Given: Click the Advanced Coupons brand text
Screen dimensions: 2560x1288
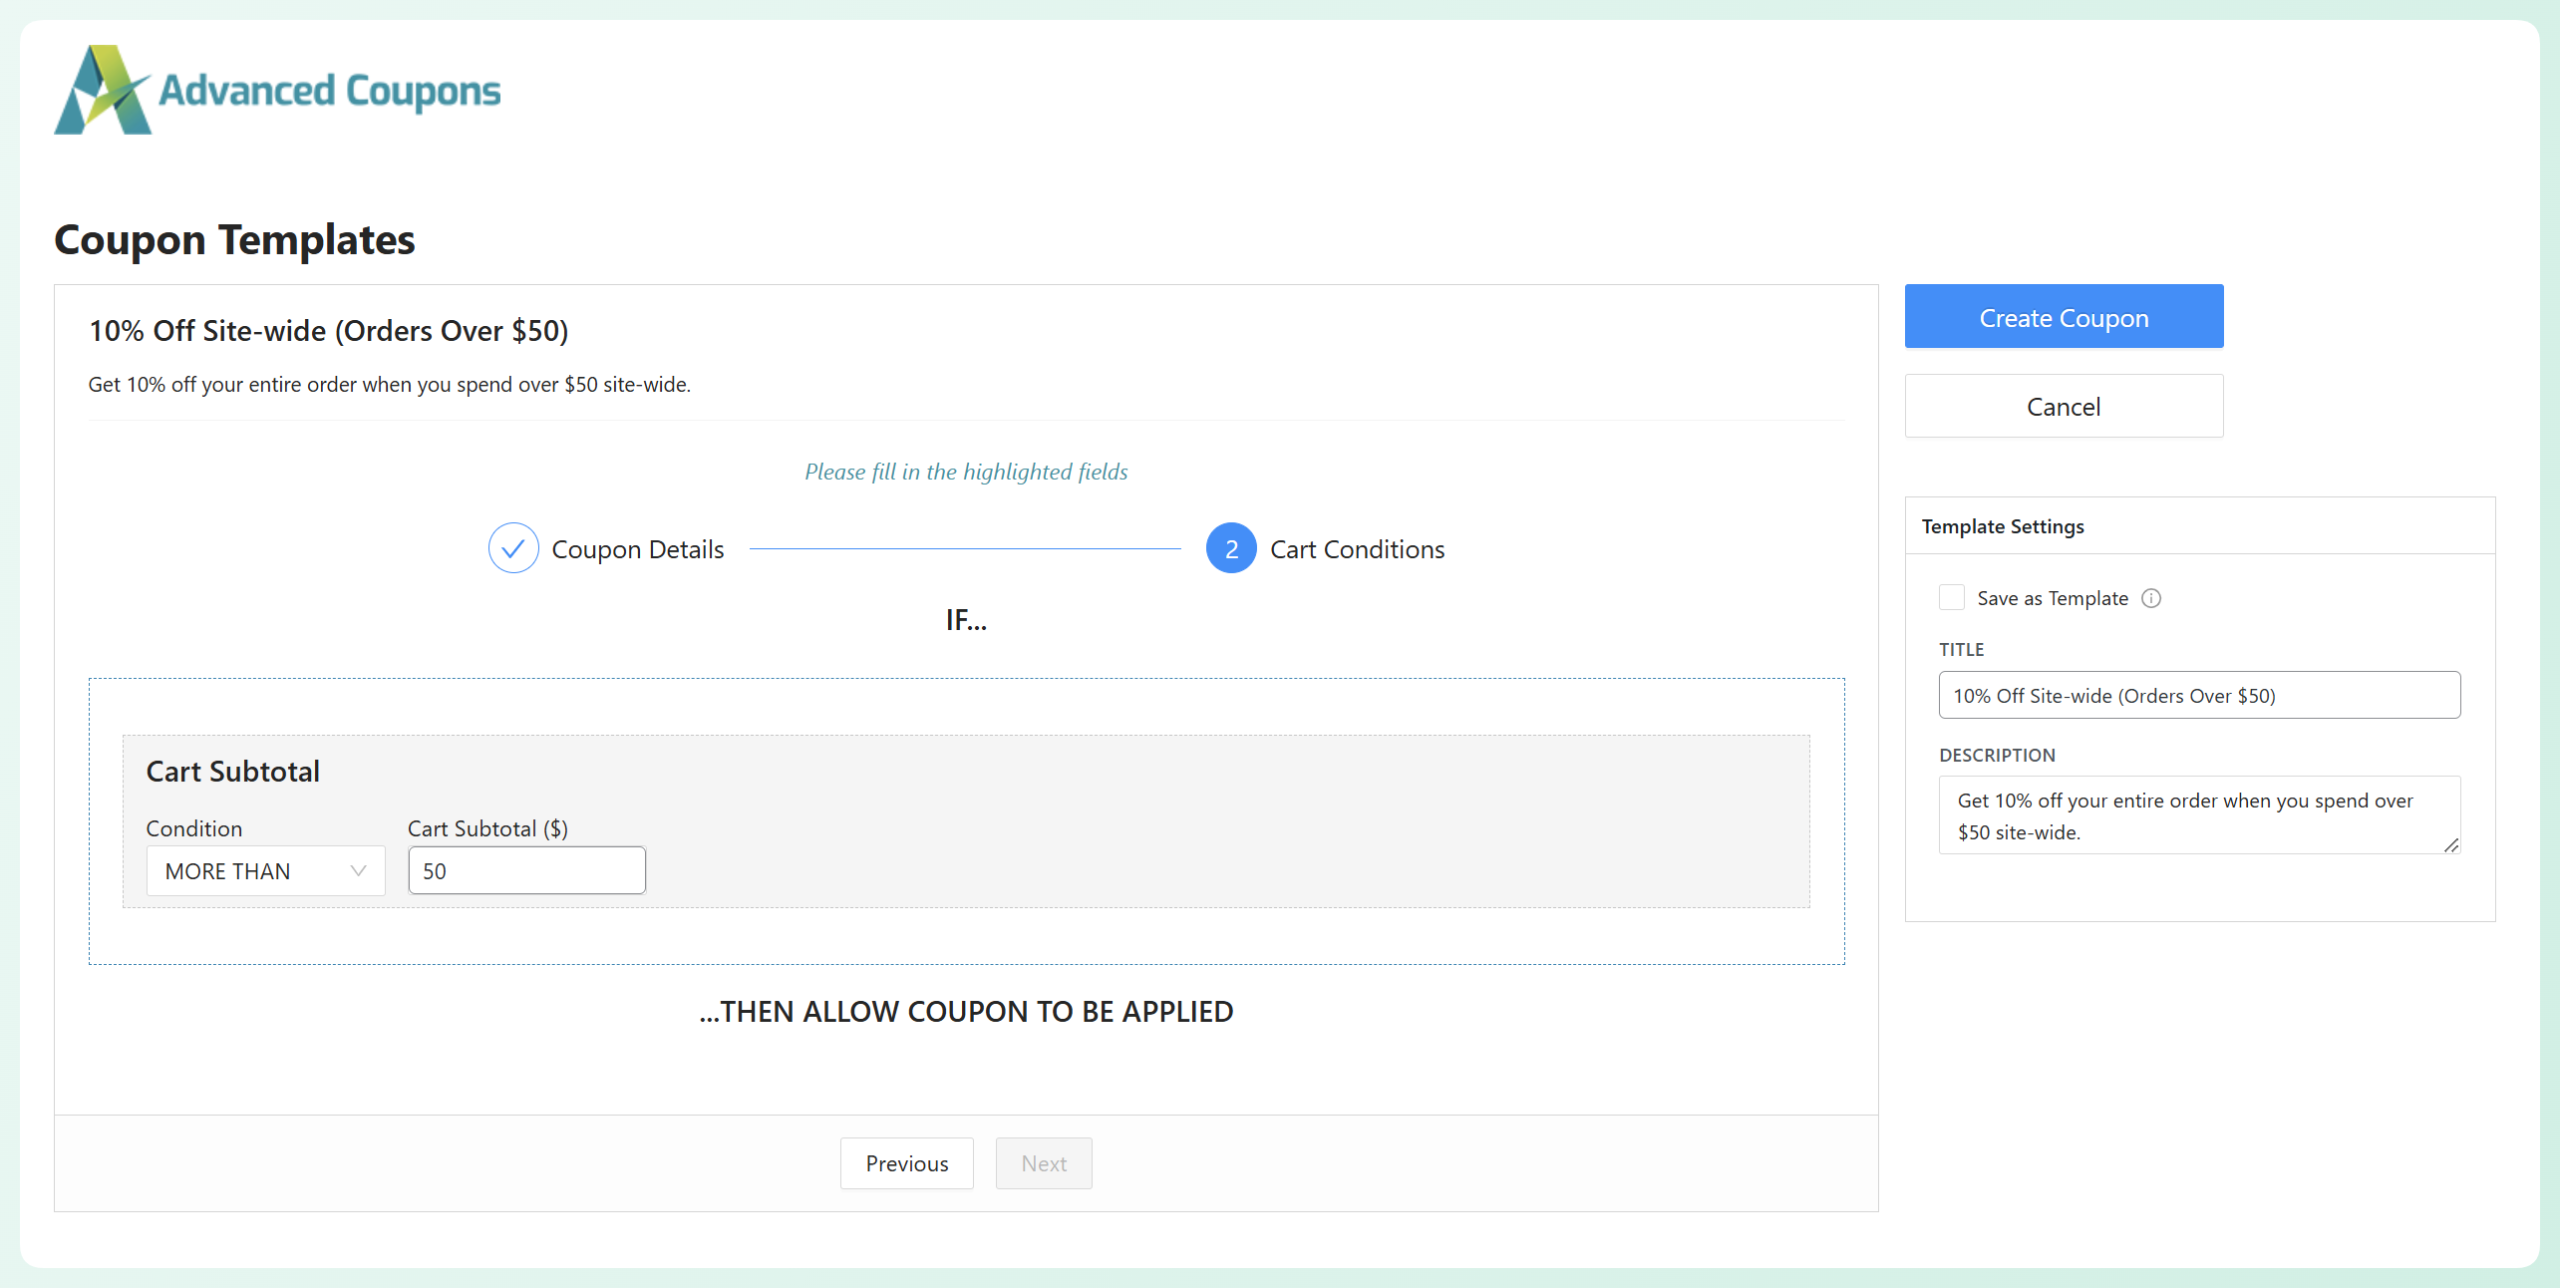Looking at the screenshot, I should [x=330, y=90].
